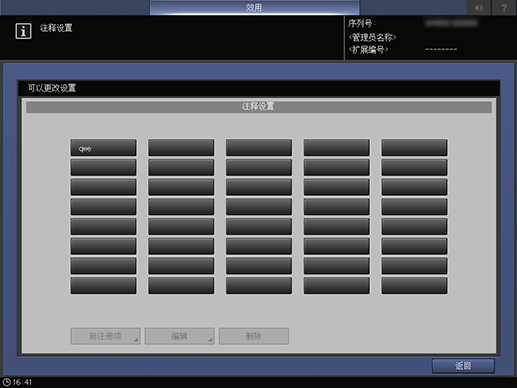Click the 编辑 button

(x=180, y=336)
